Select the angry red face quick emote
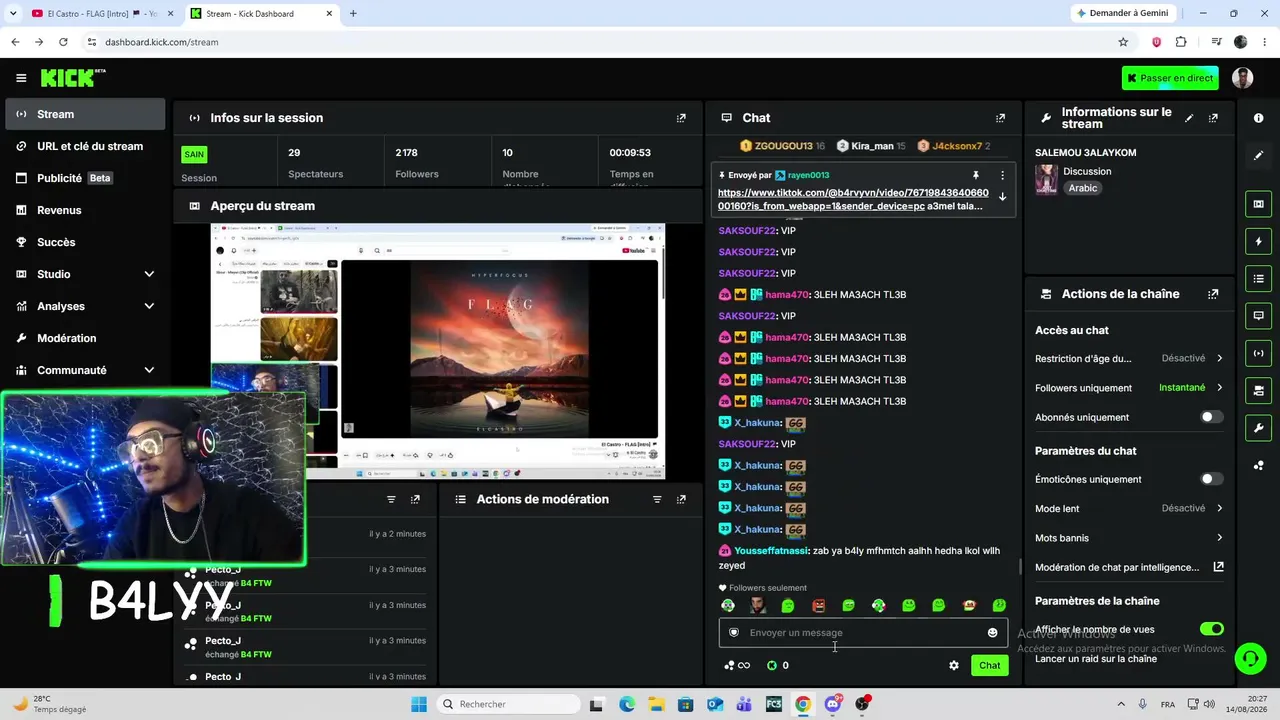Screen dimensions: 1280x720 818,605
